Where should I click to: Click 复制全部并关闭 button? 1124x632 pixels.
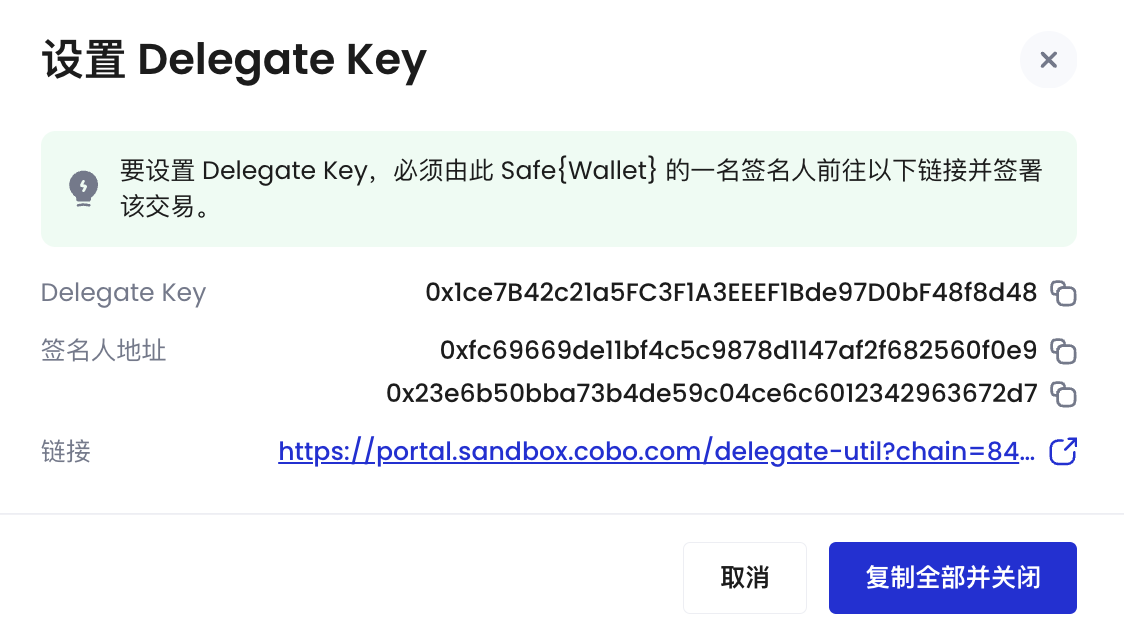tap(953, 578)
